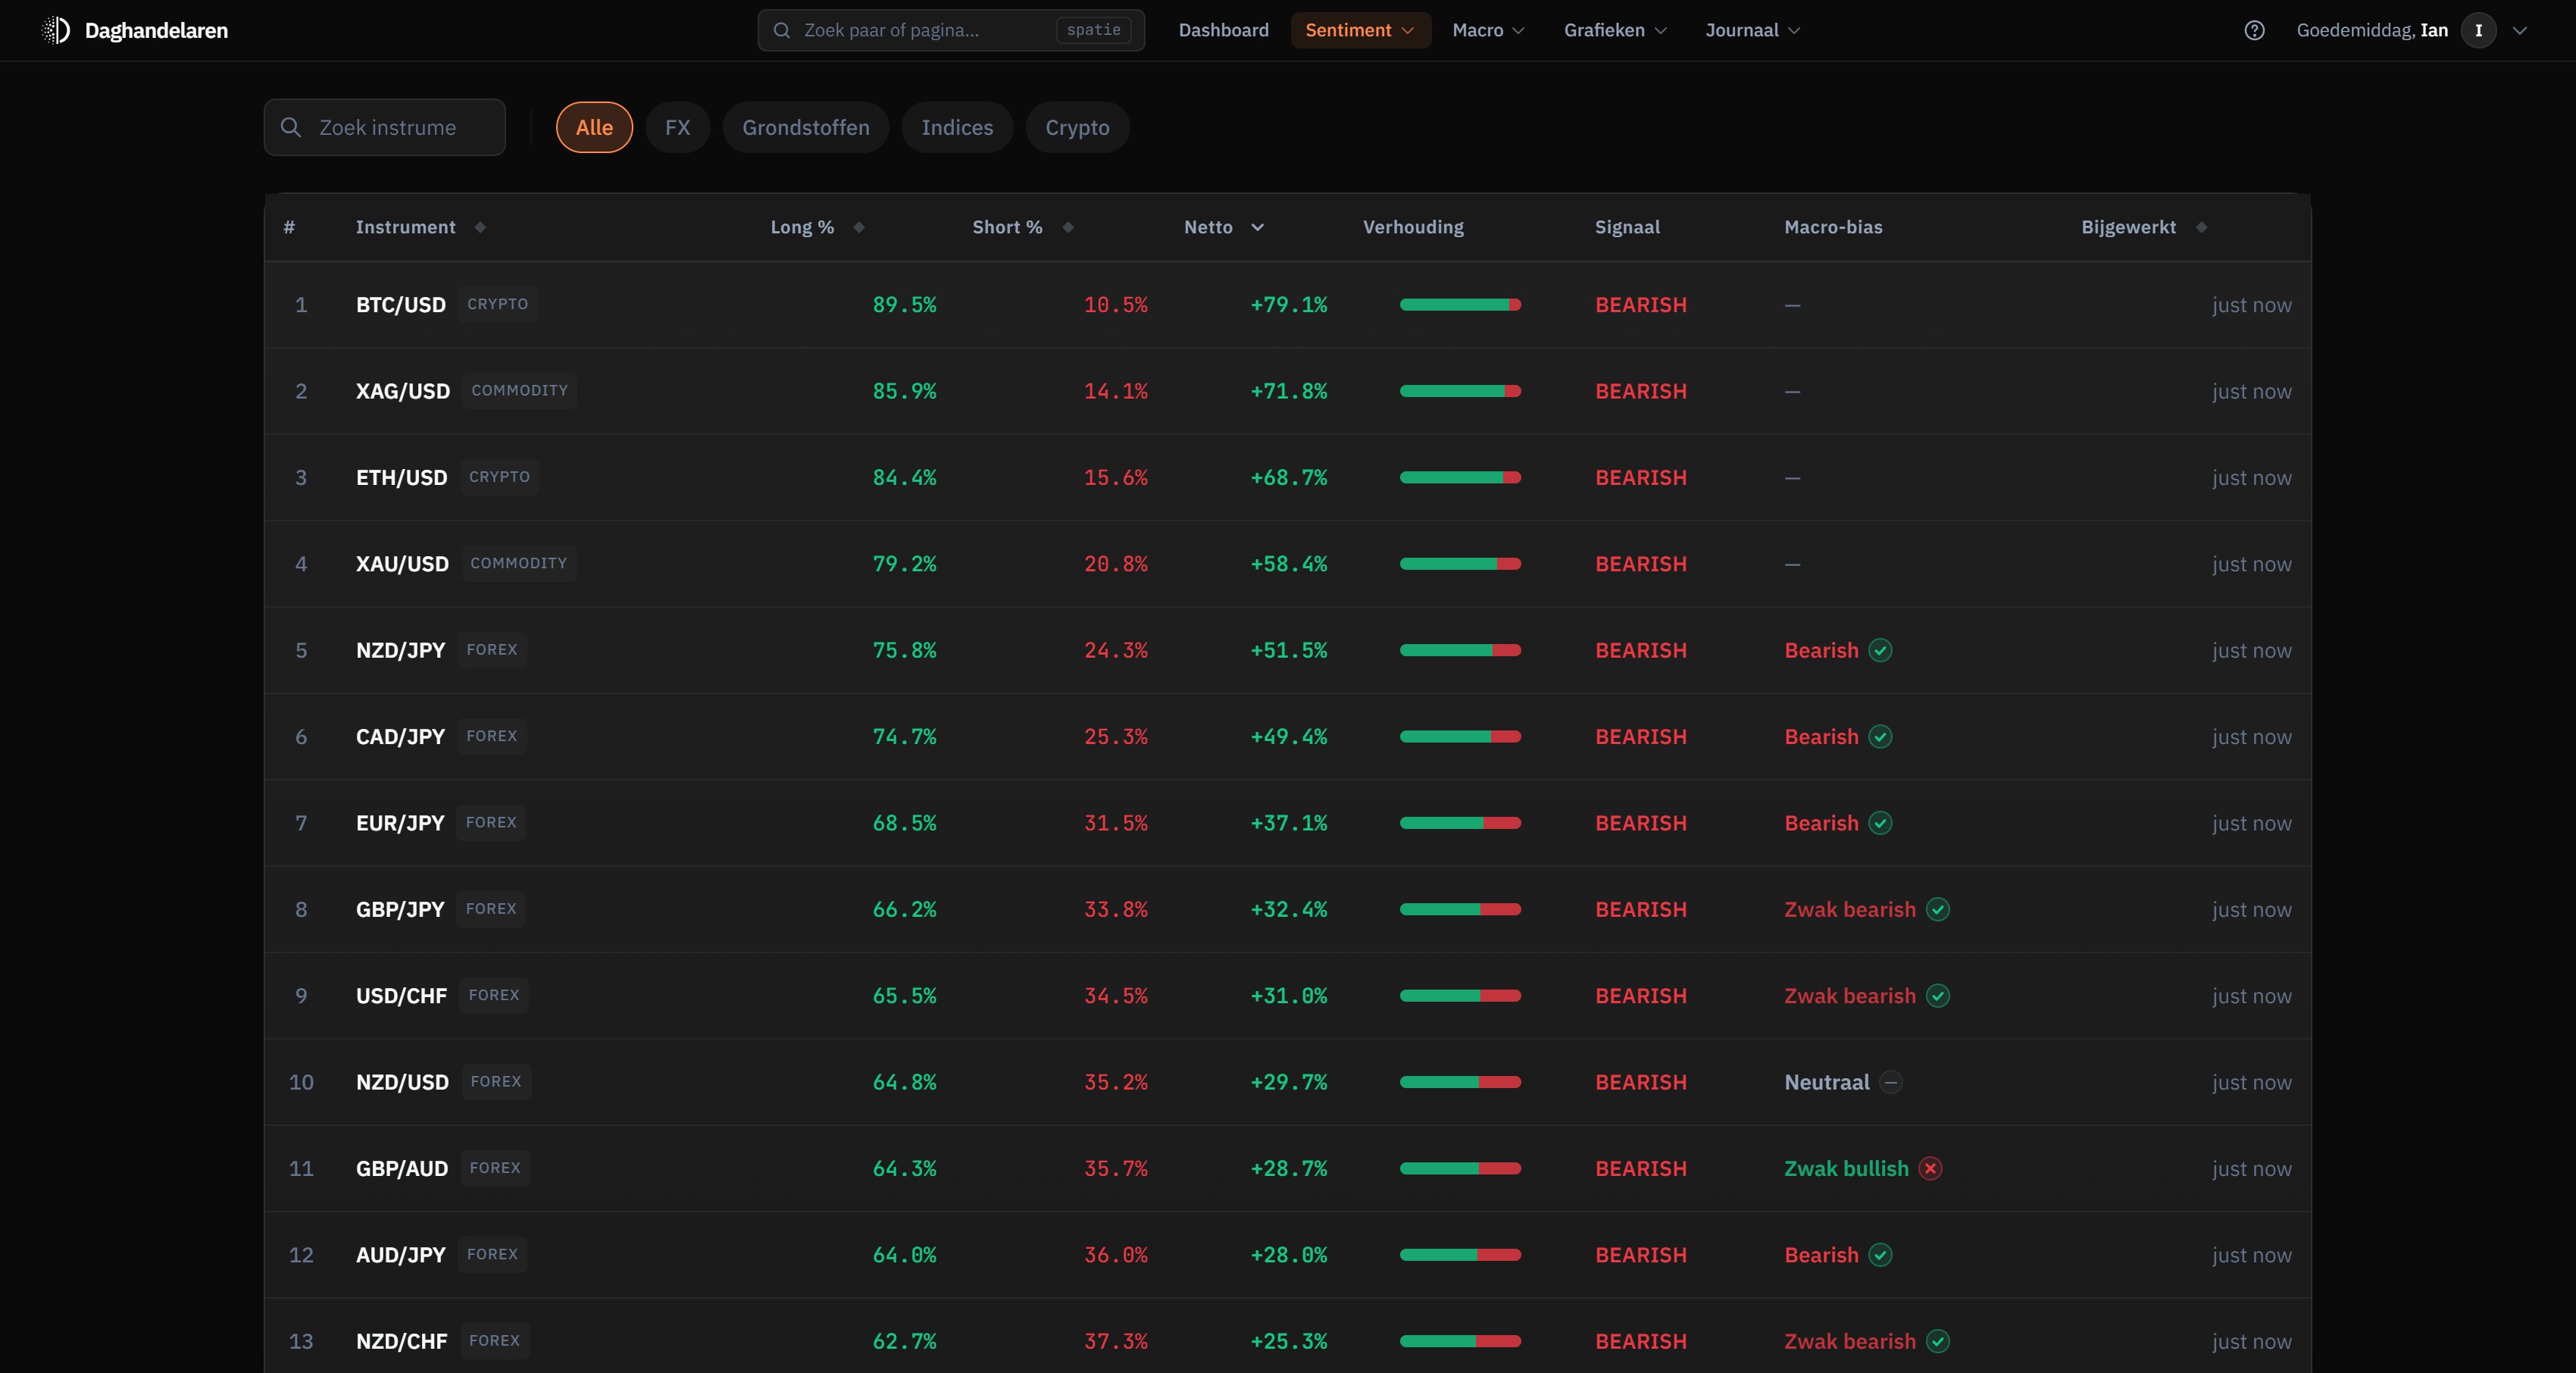Click the Daghandelaren brand name
Viewport: 2576px width, 1373px height.
156,30
